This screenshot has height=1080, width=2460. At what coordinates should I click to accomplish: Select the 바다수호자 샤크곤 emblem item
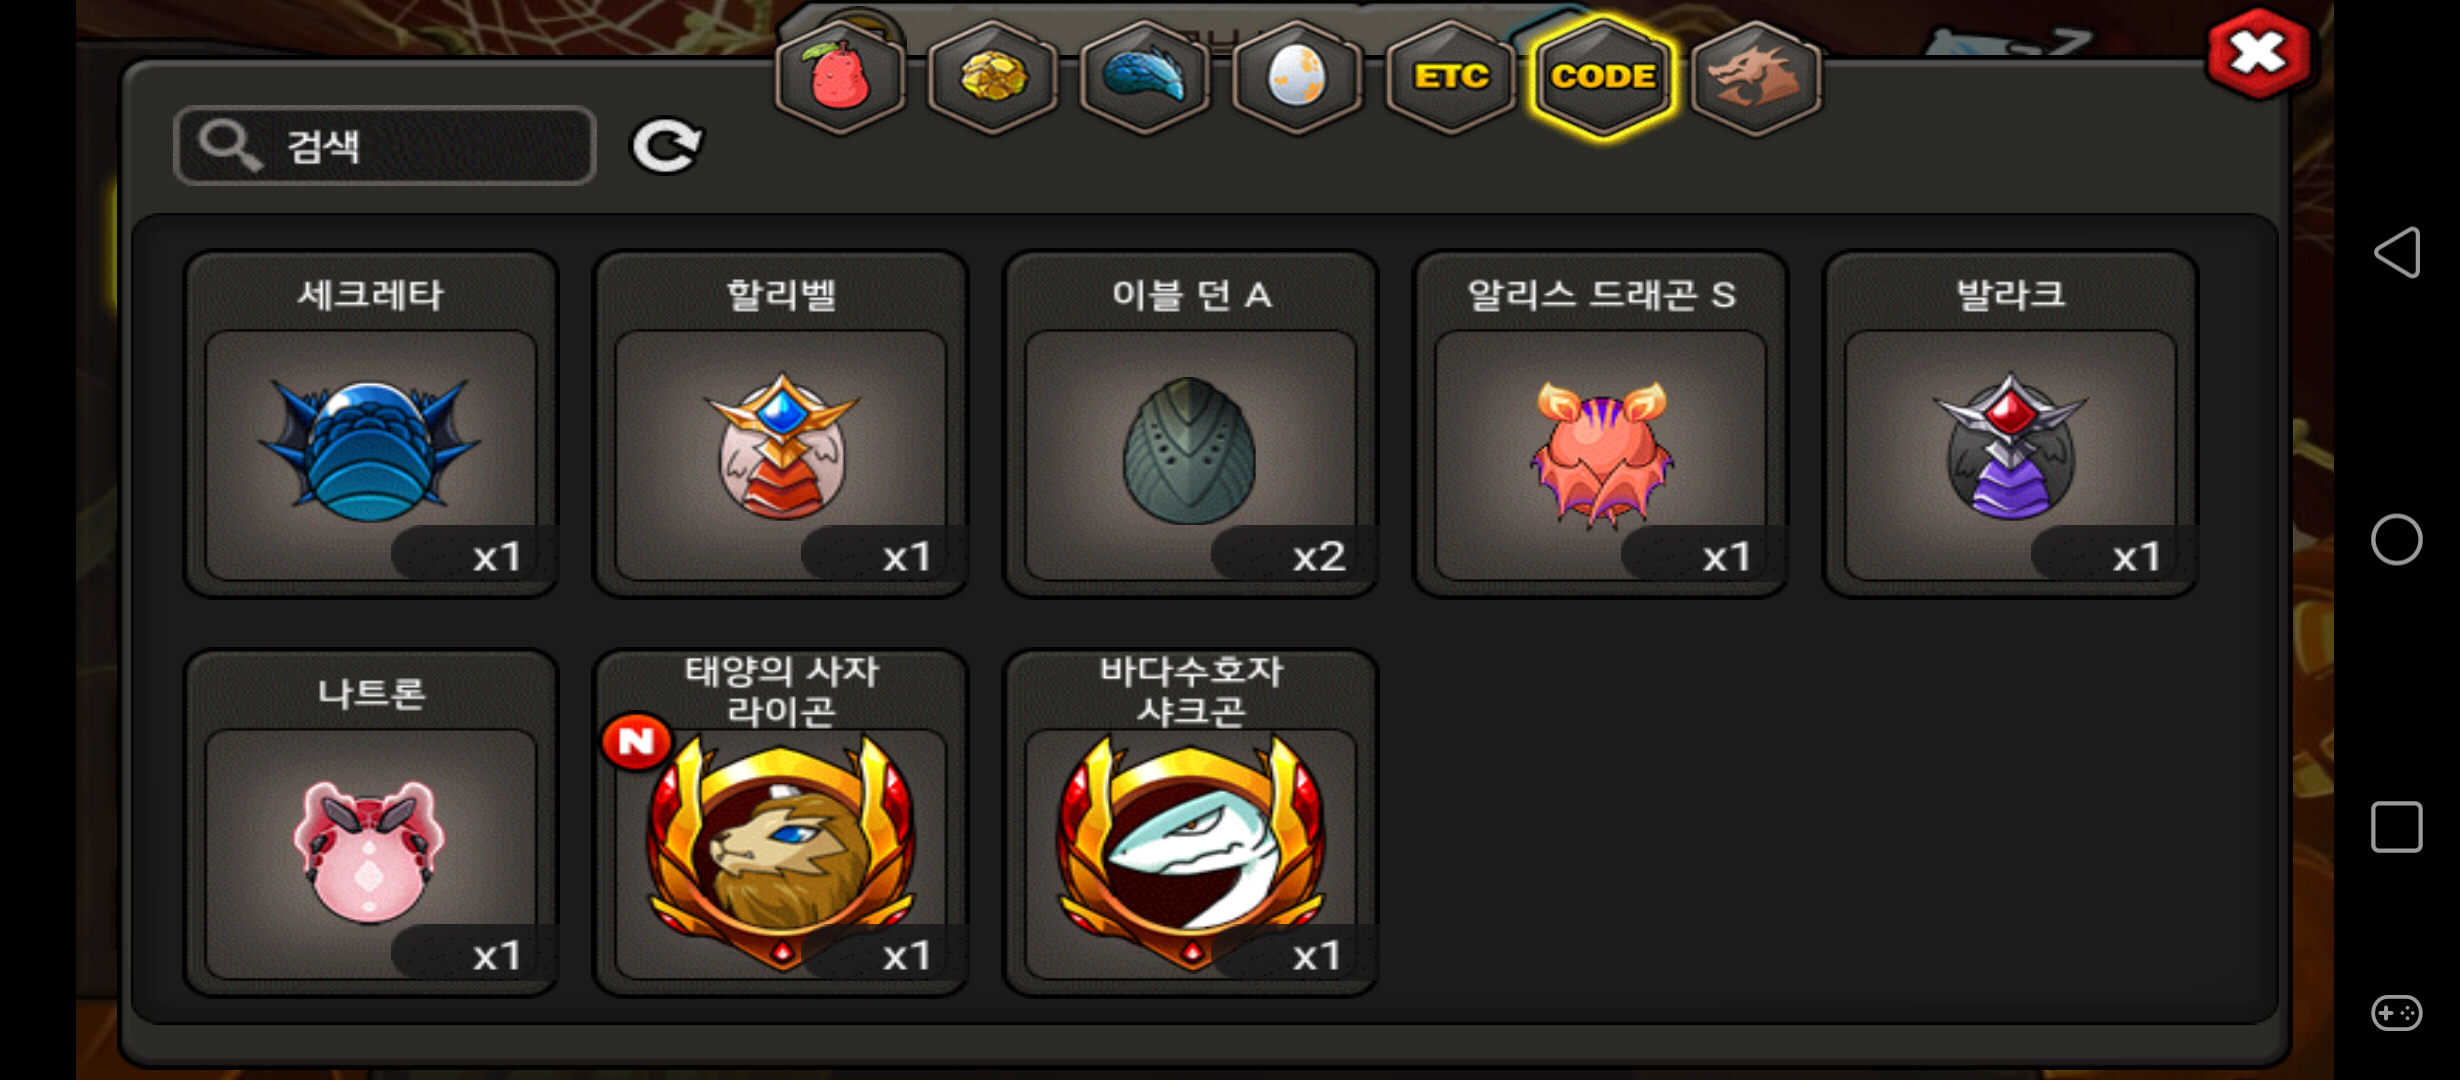1191,823
